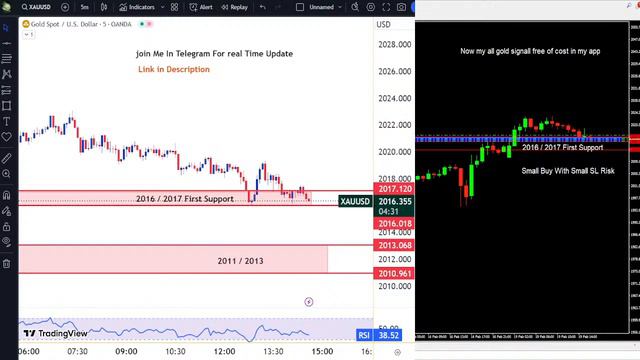
Task: Click the gold signal free text in MT4
Action: (x=530, y=51)
